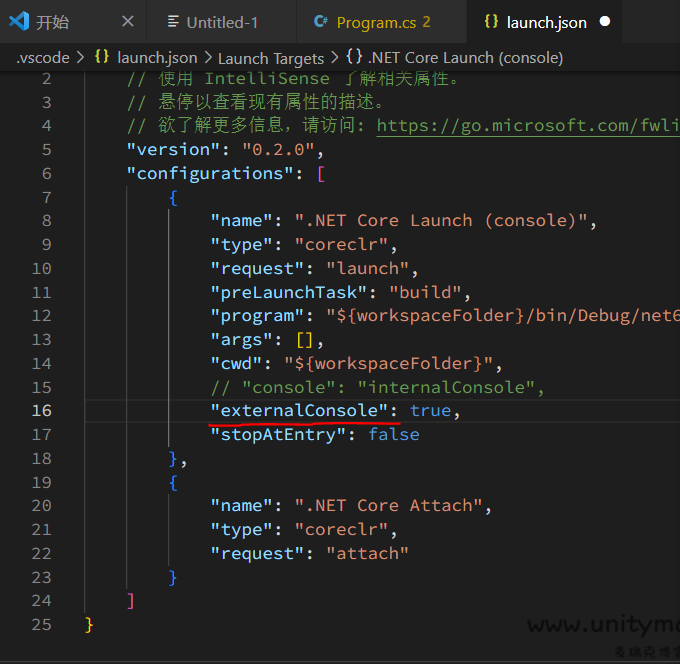Click the false value of stopAtEntry
Viewport: 680px width, 664px height.
[x=394, y=435]
